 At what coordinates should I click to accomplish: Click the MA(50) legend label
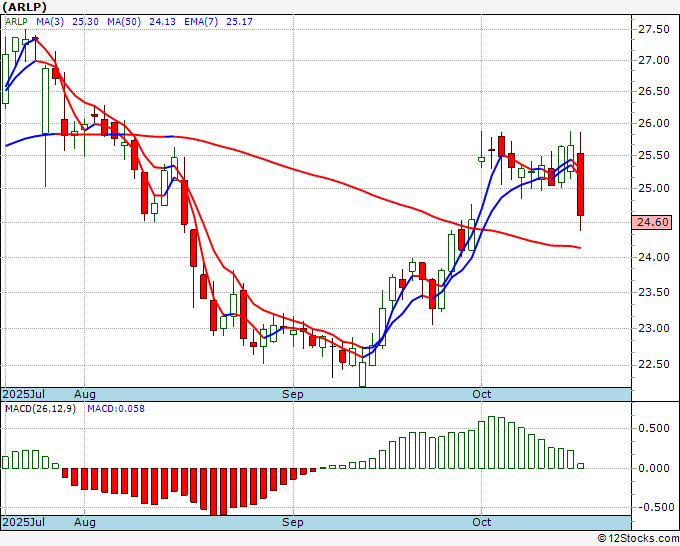pyautogui.click(x=124, y=22)
